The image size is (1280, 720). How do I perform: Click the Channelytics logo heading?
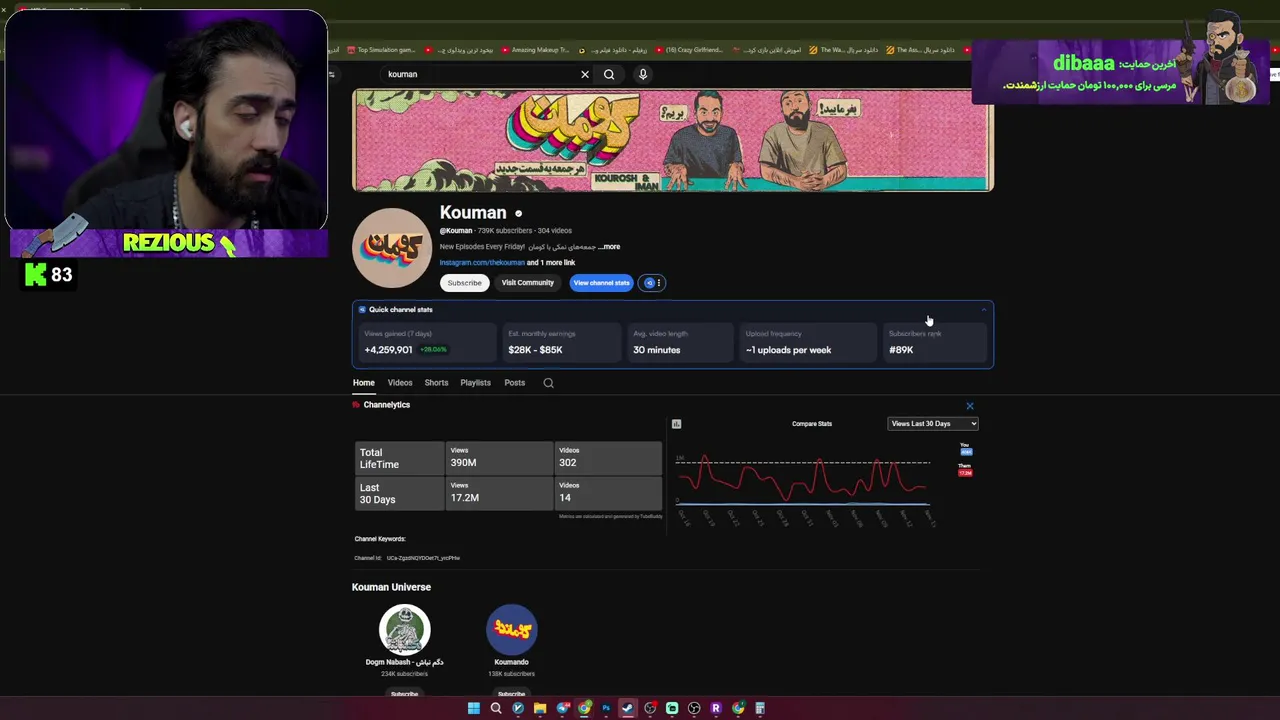tap(381, 405)
